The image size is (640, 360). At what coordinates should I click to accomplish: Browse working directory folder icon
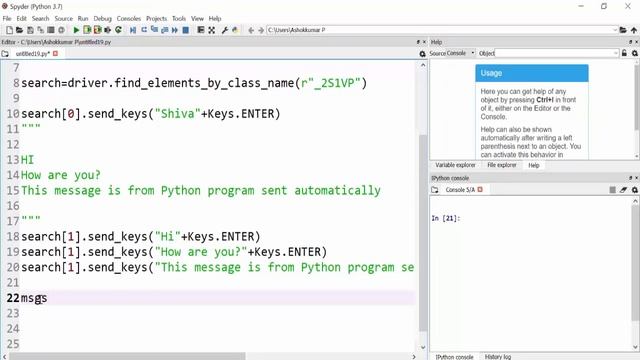coord(623,30)
